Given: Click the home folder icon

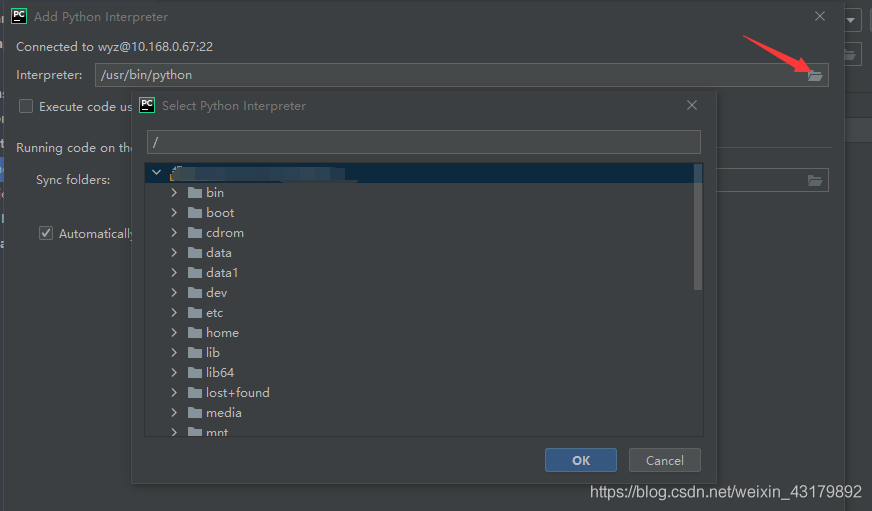Looking at the screenshot, I should 195,333.
